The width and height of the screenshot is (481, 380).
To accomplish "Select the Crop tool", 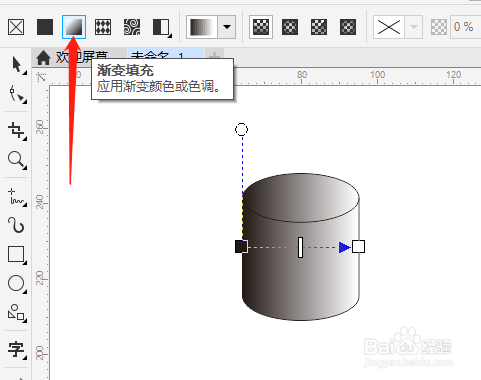I will tap(17, 131).
